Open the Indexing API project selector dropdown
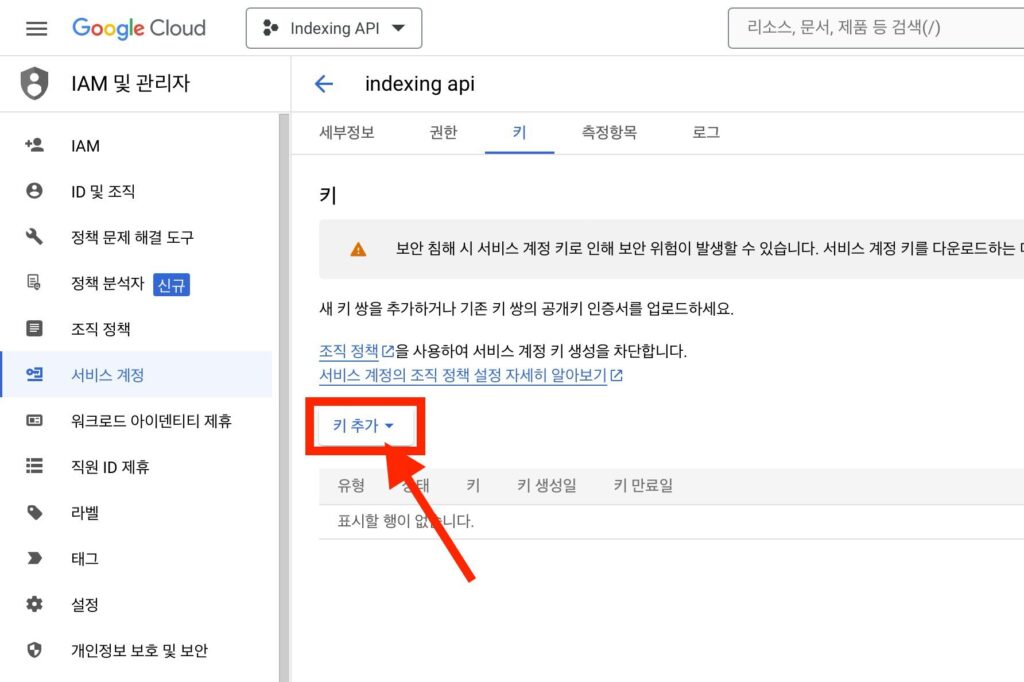The width and height of the screenshot is (1024, 682). coord(334,28)
